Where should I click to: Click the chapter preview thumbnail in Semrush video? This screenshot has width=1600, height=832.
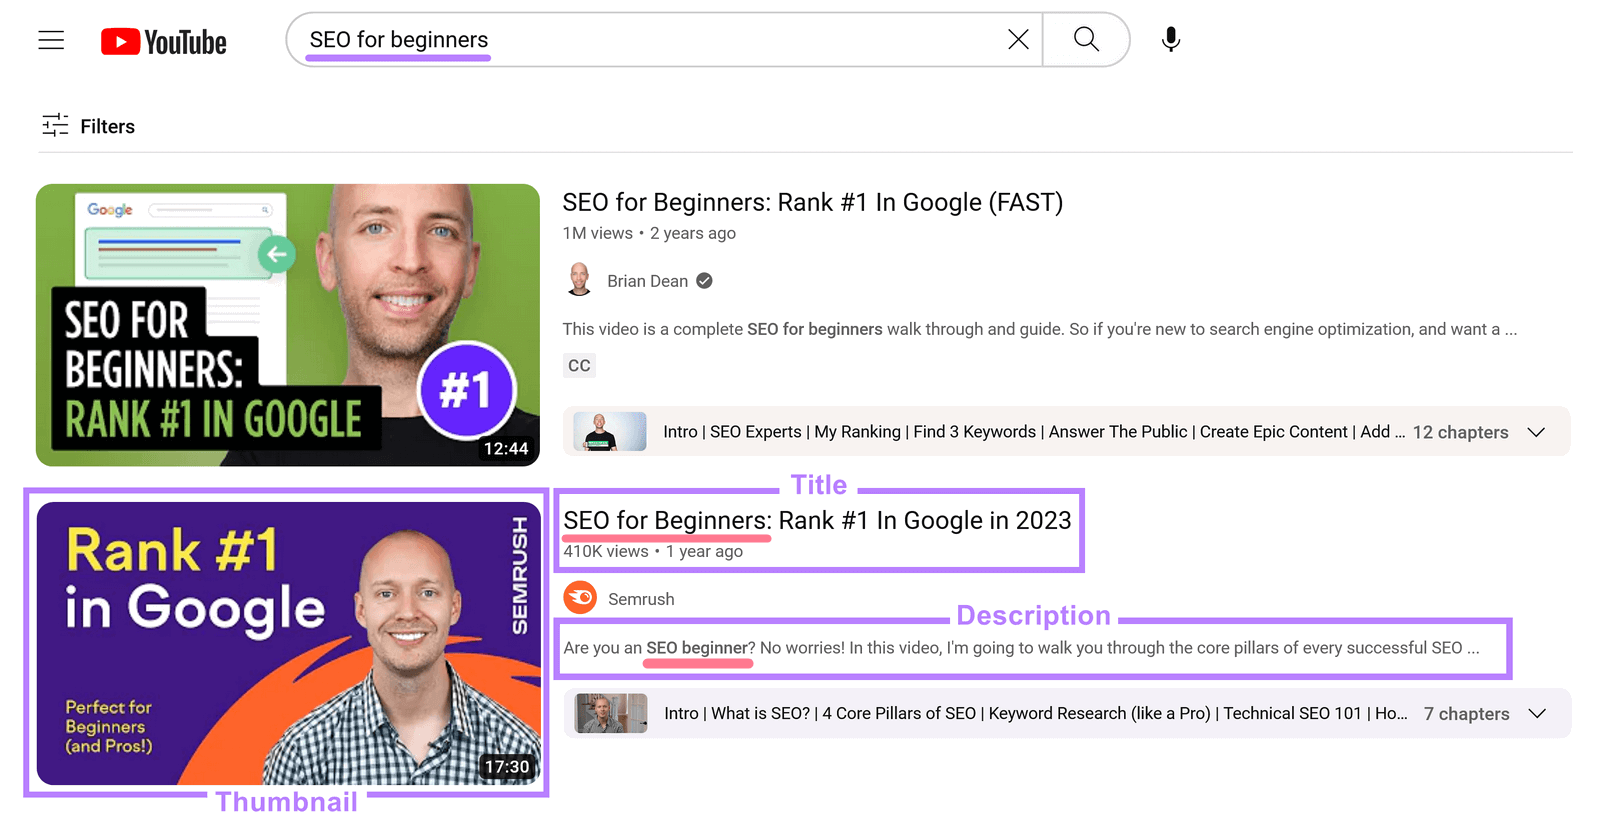click(611, 714)
